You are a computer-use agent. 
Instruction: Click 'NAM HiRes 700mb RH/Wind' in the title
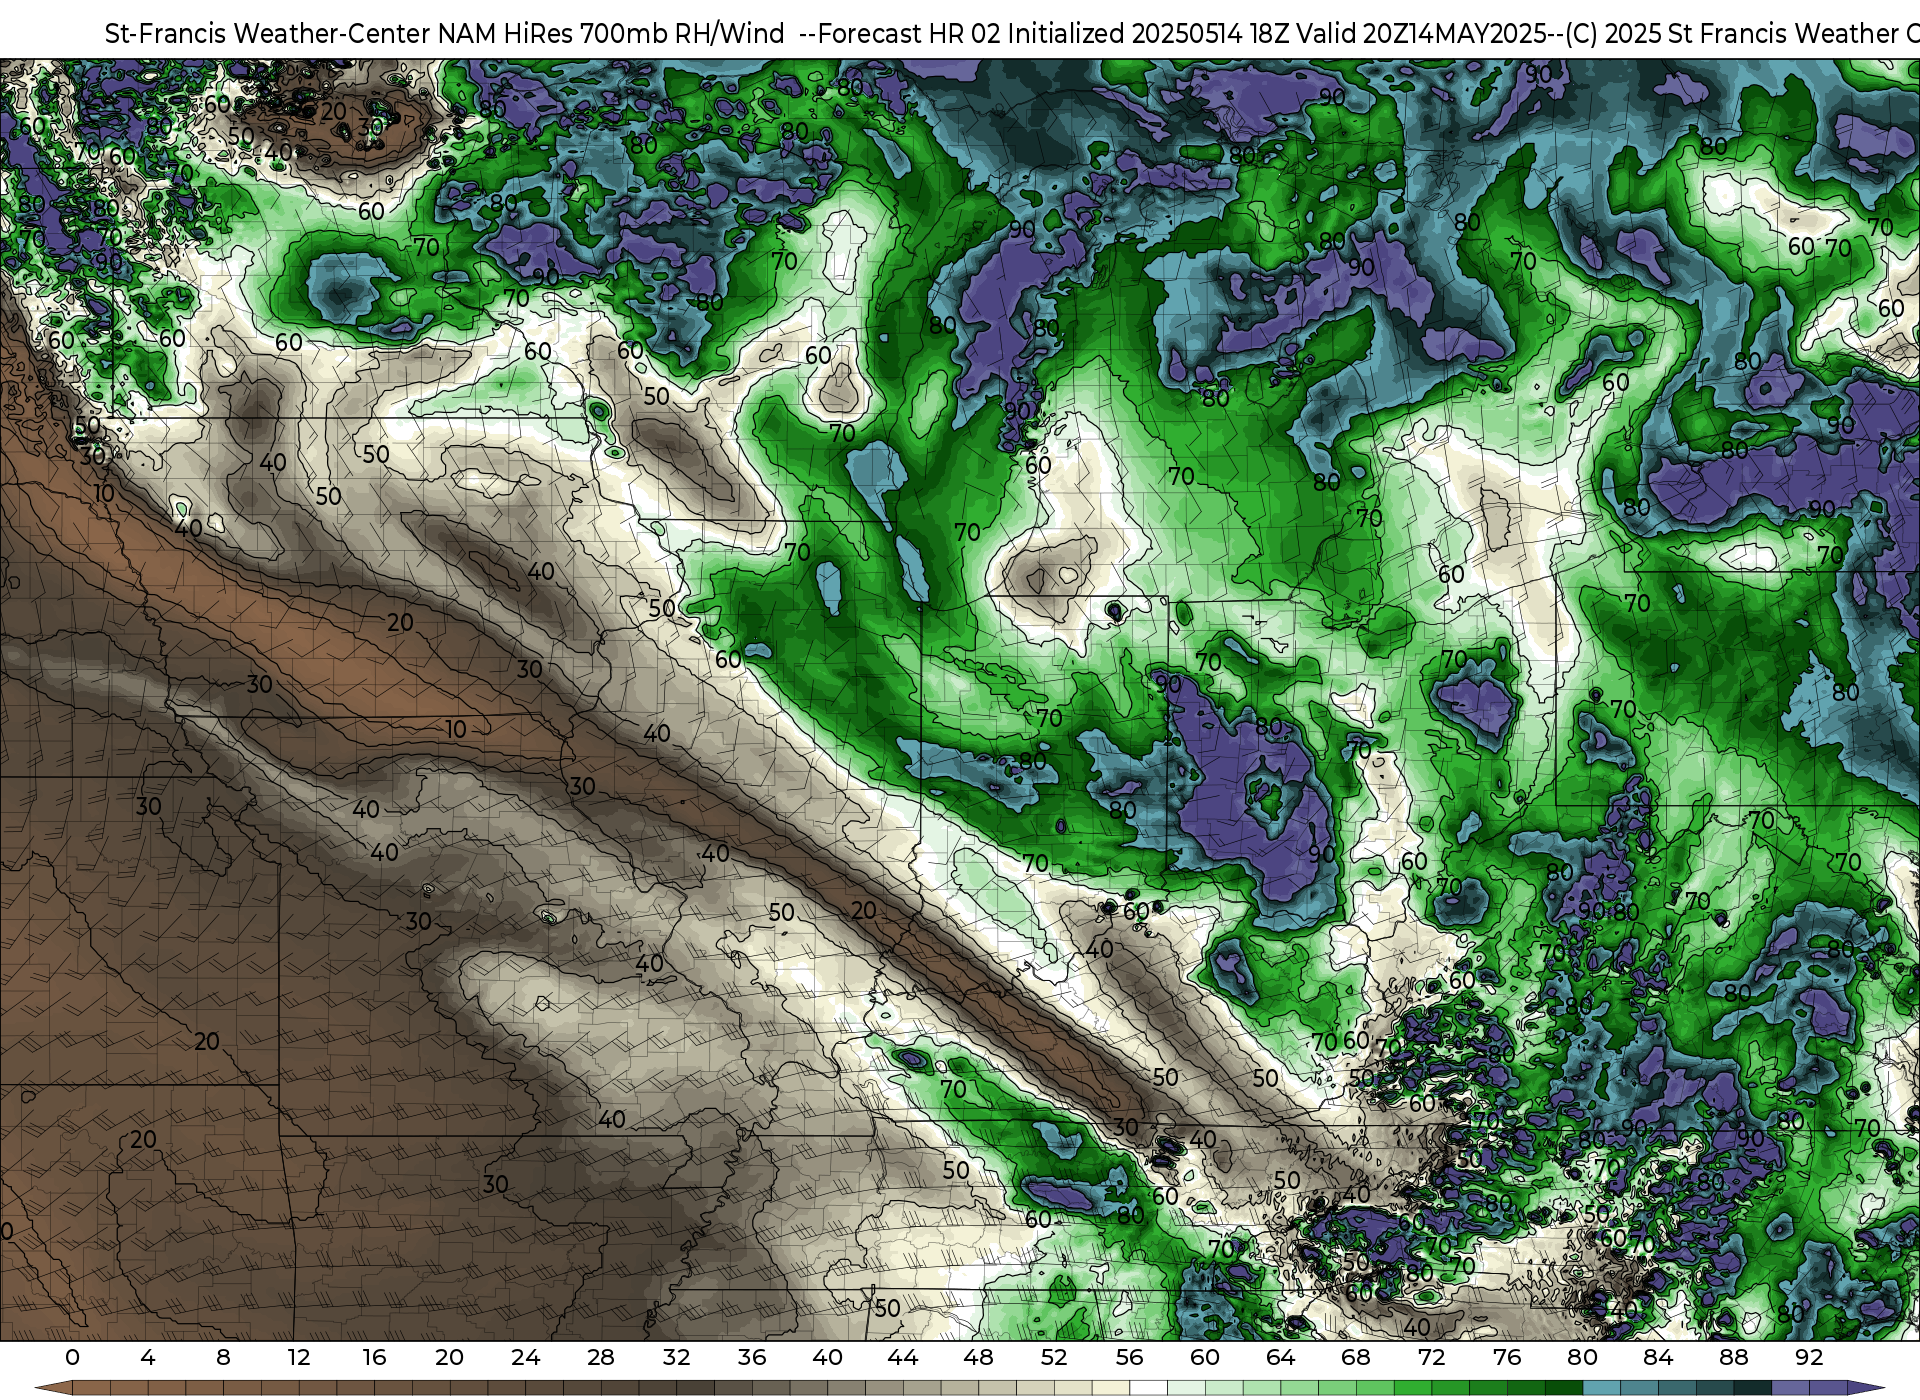pyautogui.click(x=612, y=34)
